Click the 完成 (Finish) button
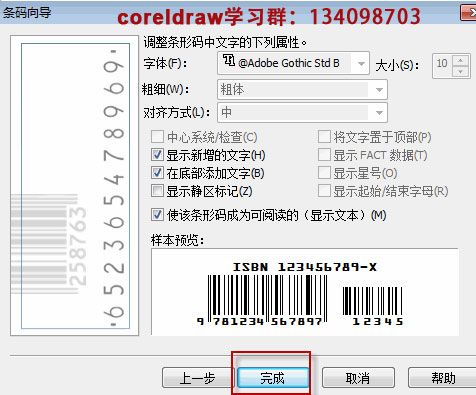The height and width of the screenshot is (395, 476). pos(273,378)
